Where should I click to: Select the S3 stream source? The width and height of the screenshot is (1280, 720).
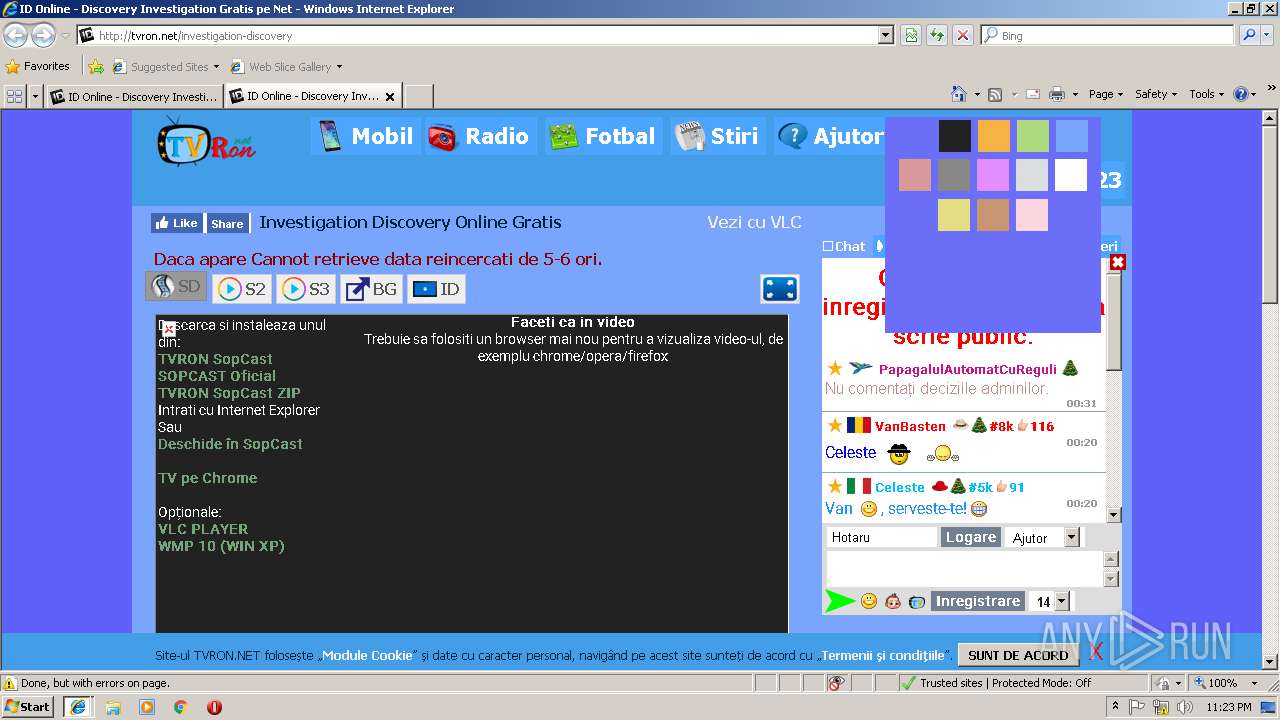pos(306,289)
